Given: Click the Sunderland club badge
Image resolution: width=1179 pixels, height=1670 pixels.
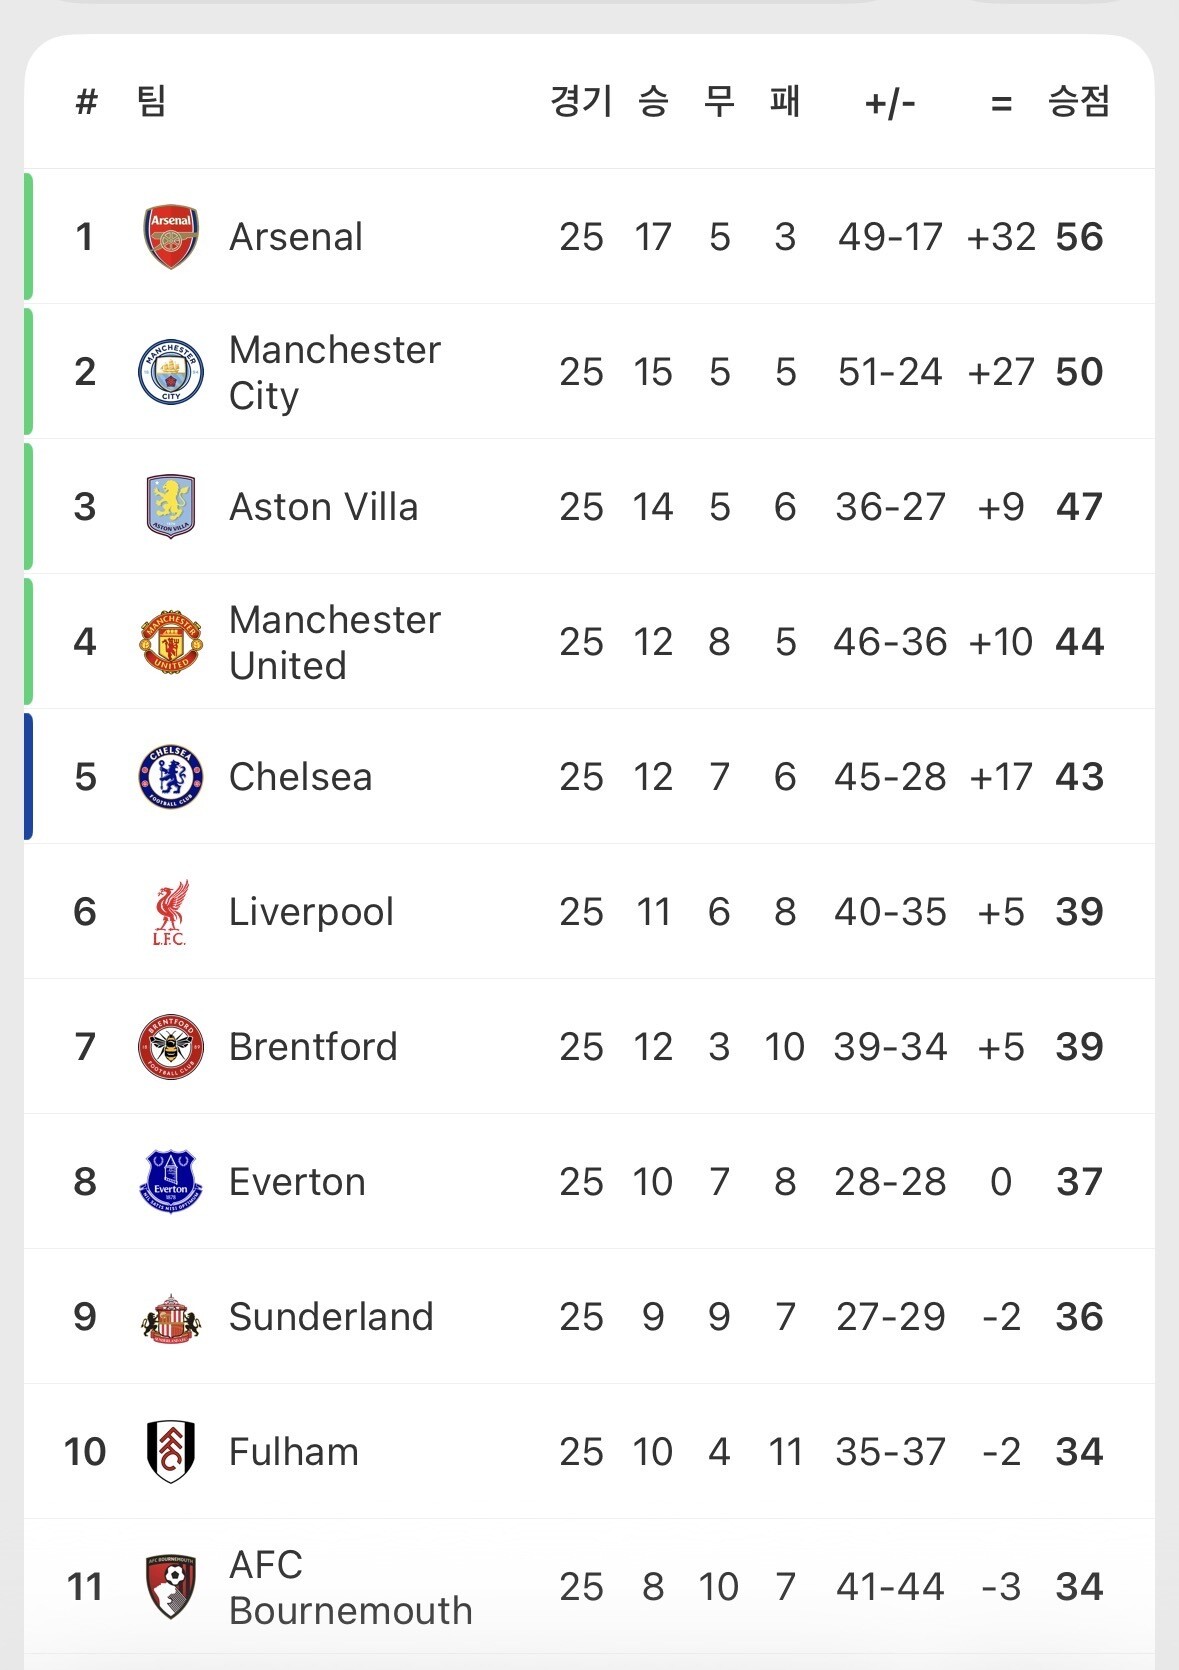Looking at the screenshot, I should (171, 1317).
